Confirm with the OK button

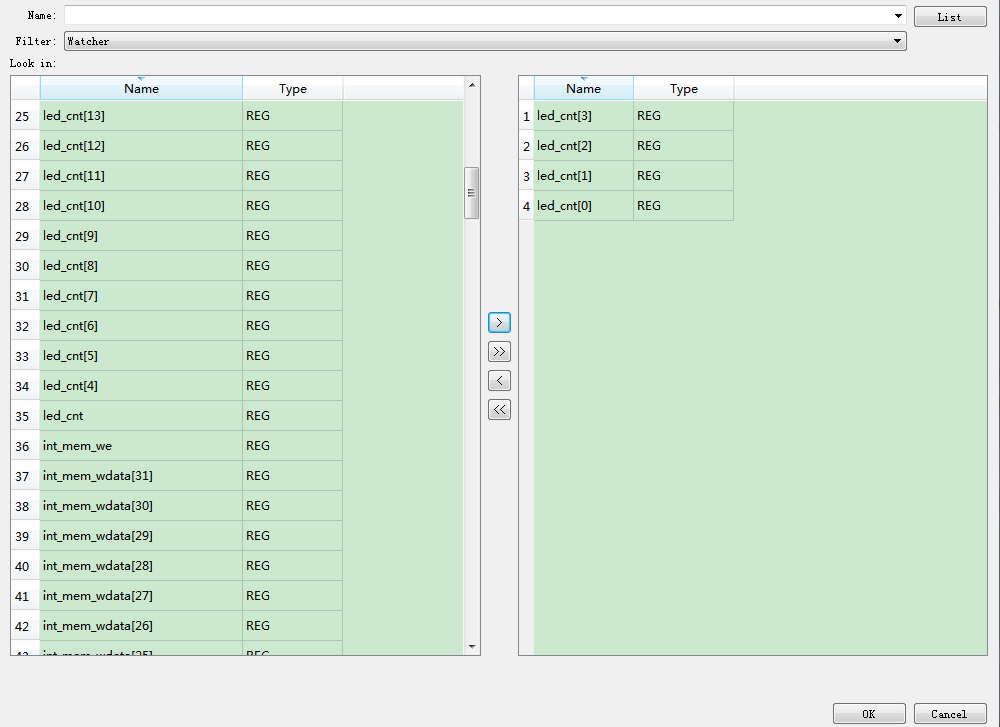pyautogui.click(x=868, y=714)
